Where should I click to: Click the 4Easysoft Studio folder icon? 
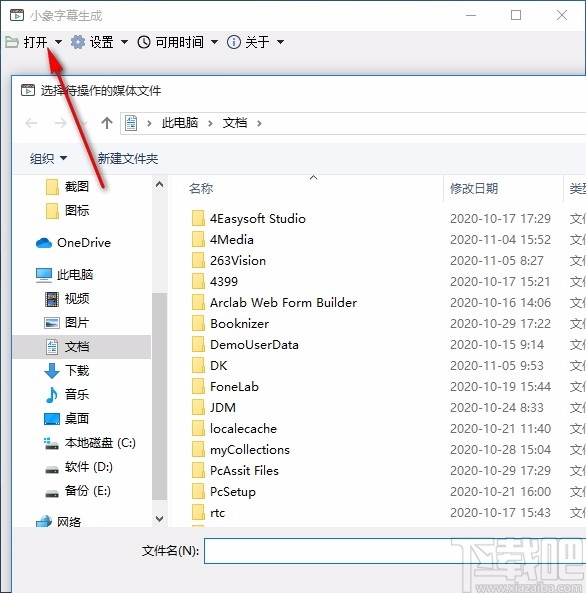click(198, 219)
